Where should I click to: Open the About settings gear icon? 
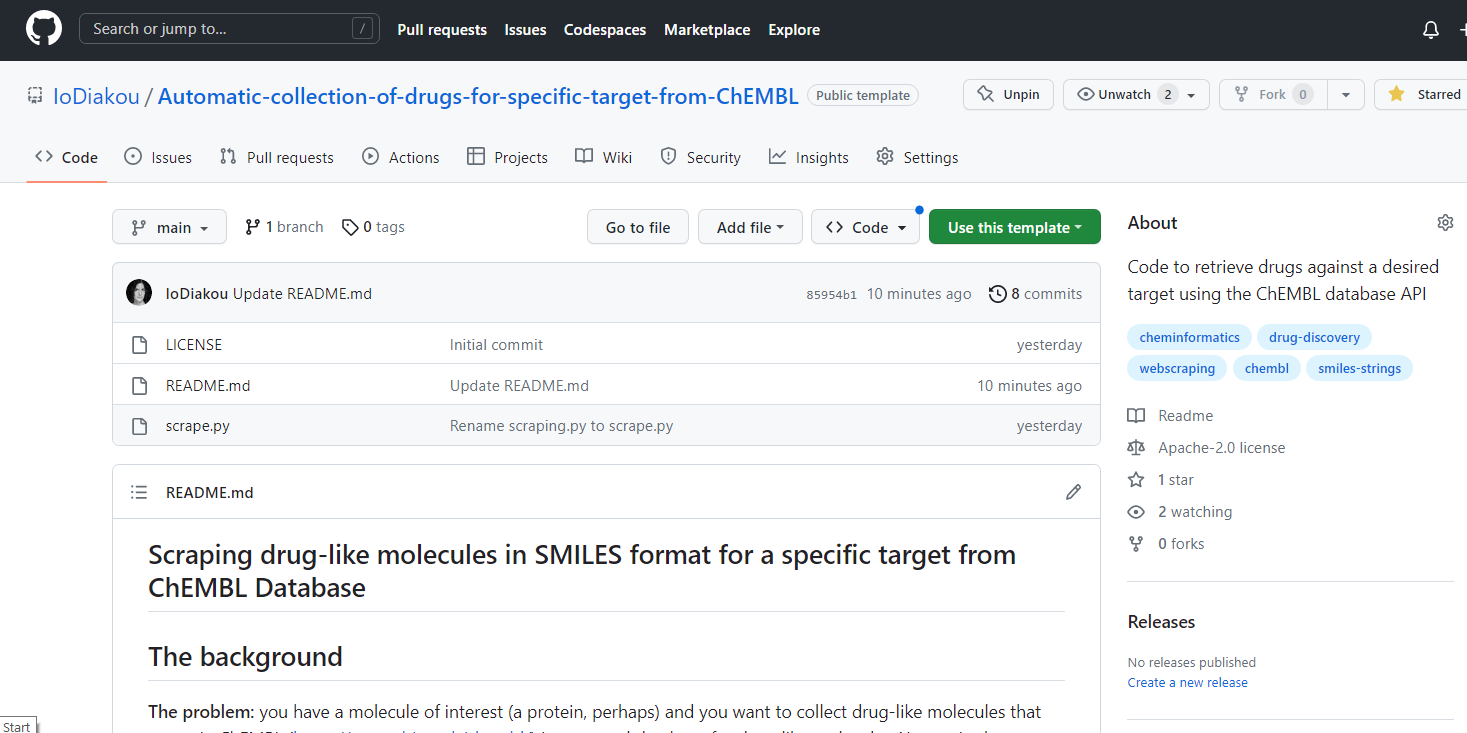click(1445, 222)
